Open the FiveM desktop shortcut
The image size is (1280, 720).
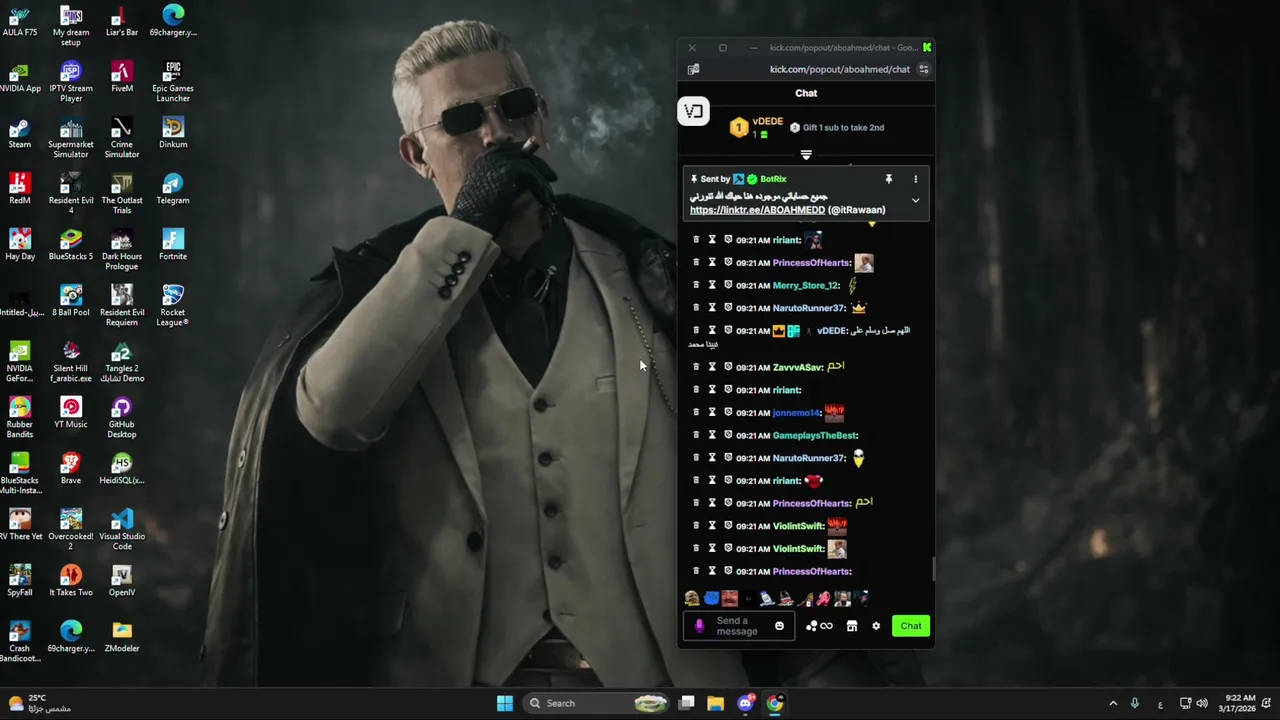tap(122, 77)
